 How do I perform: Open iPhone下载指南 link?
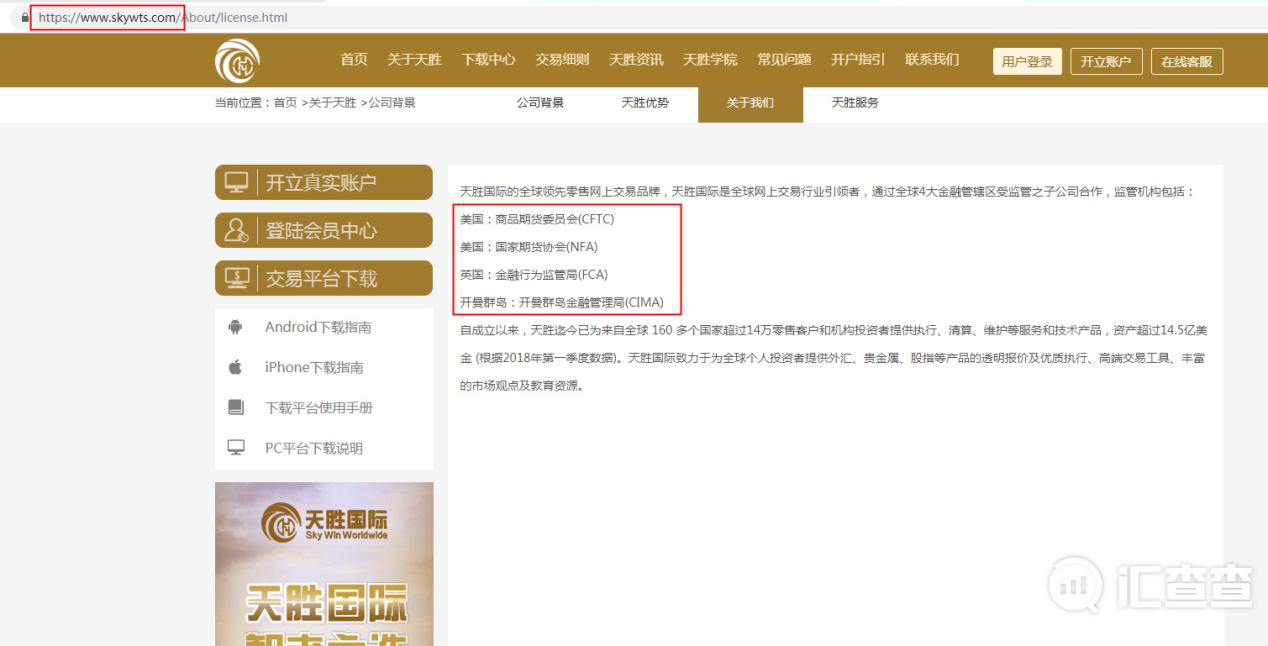[x=314, y=367]
